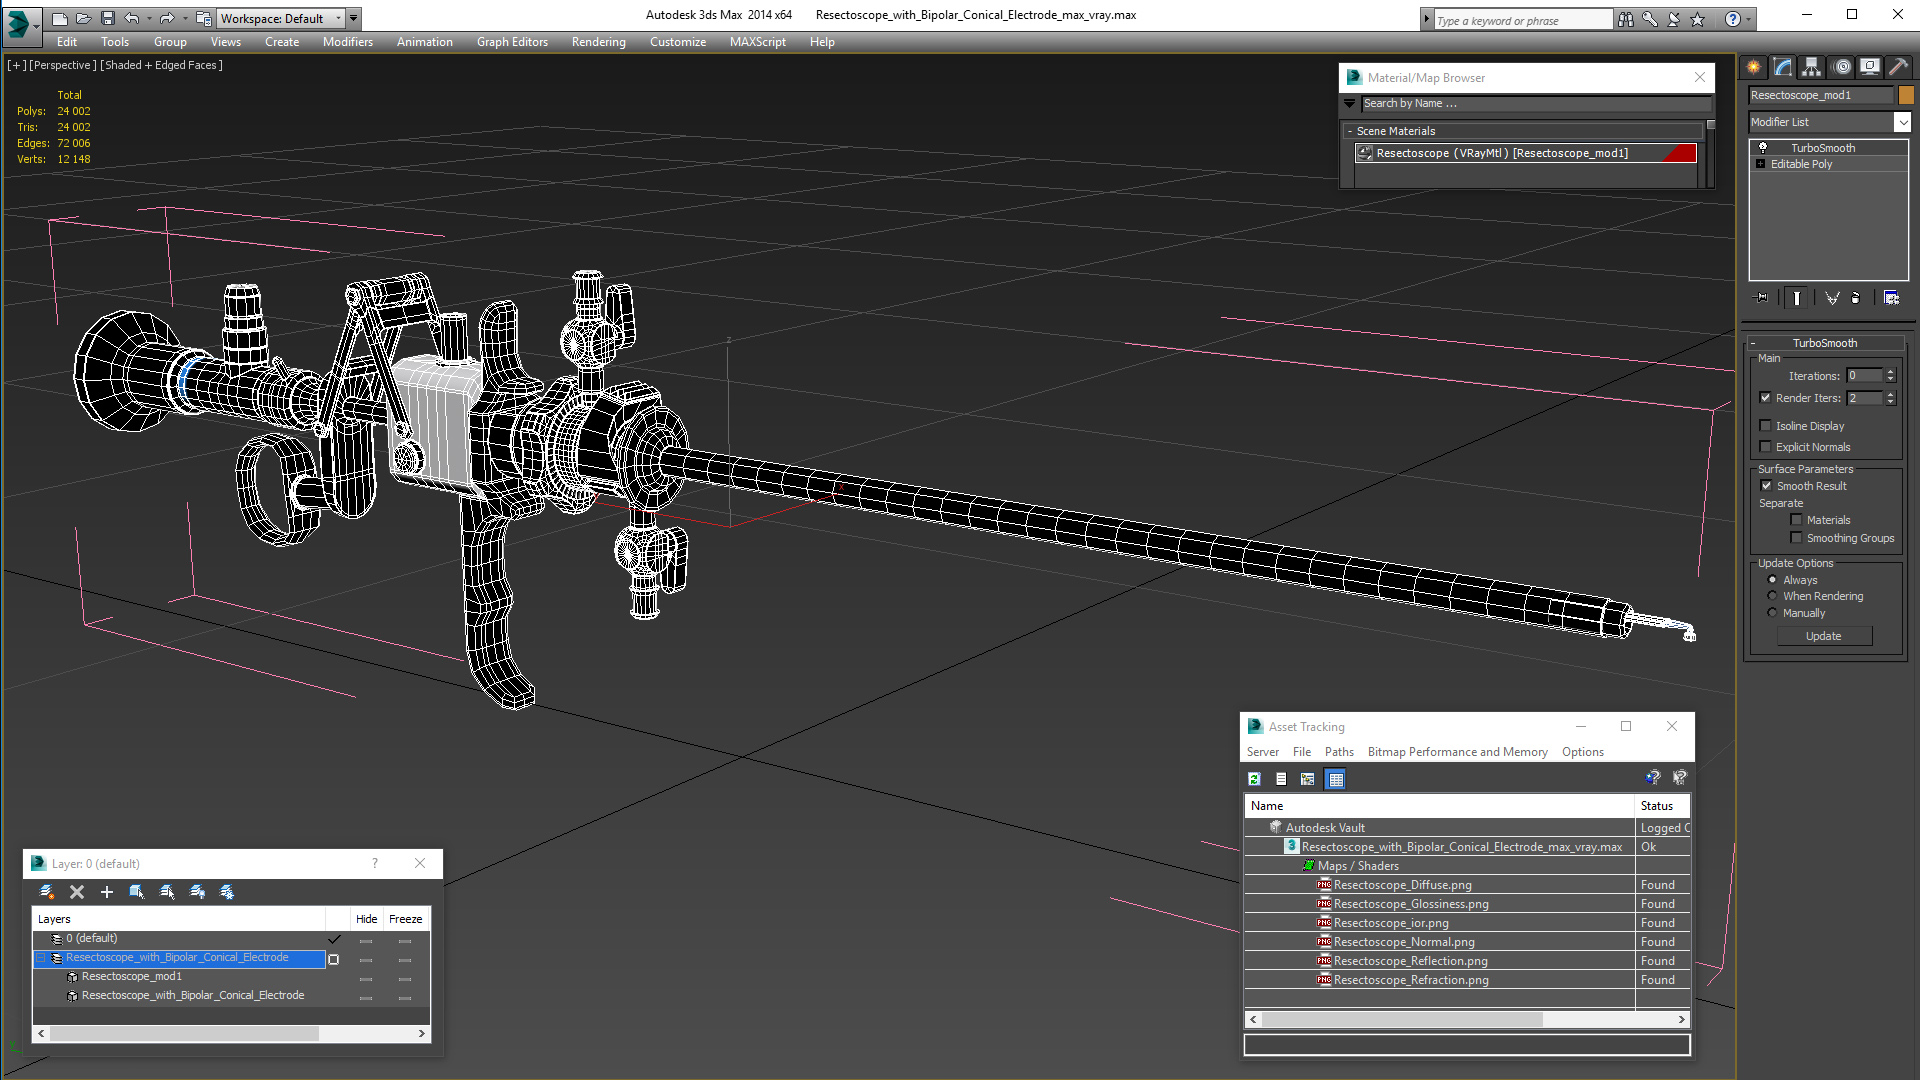Open the Hierarchy command panel tab

tap(1812, 67)
